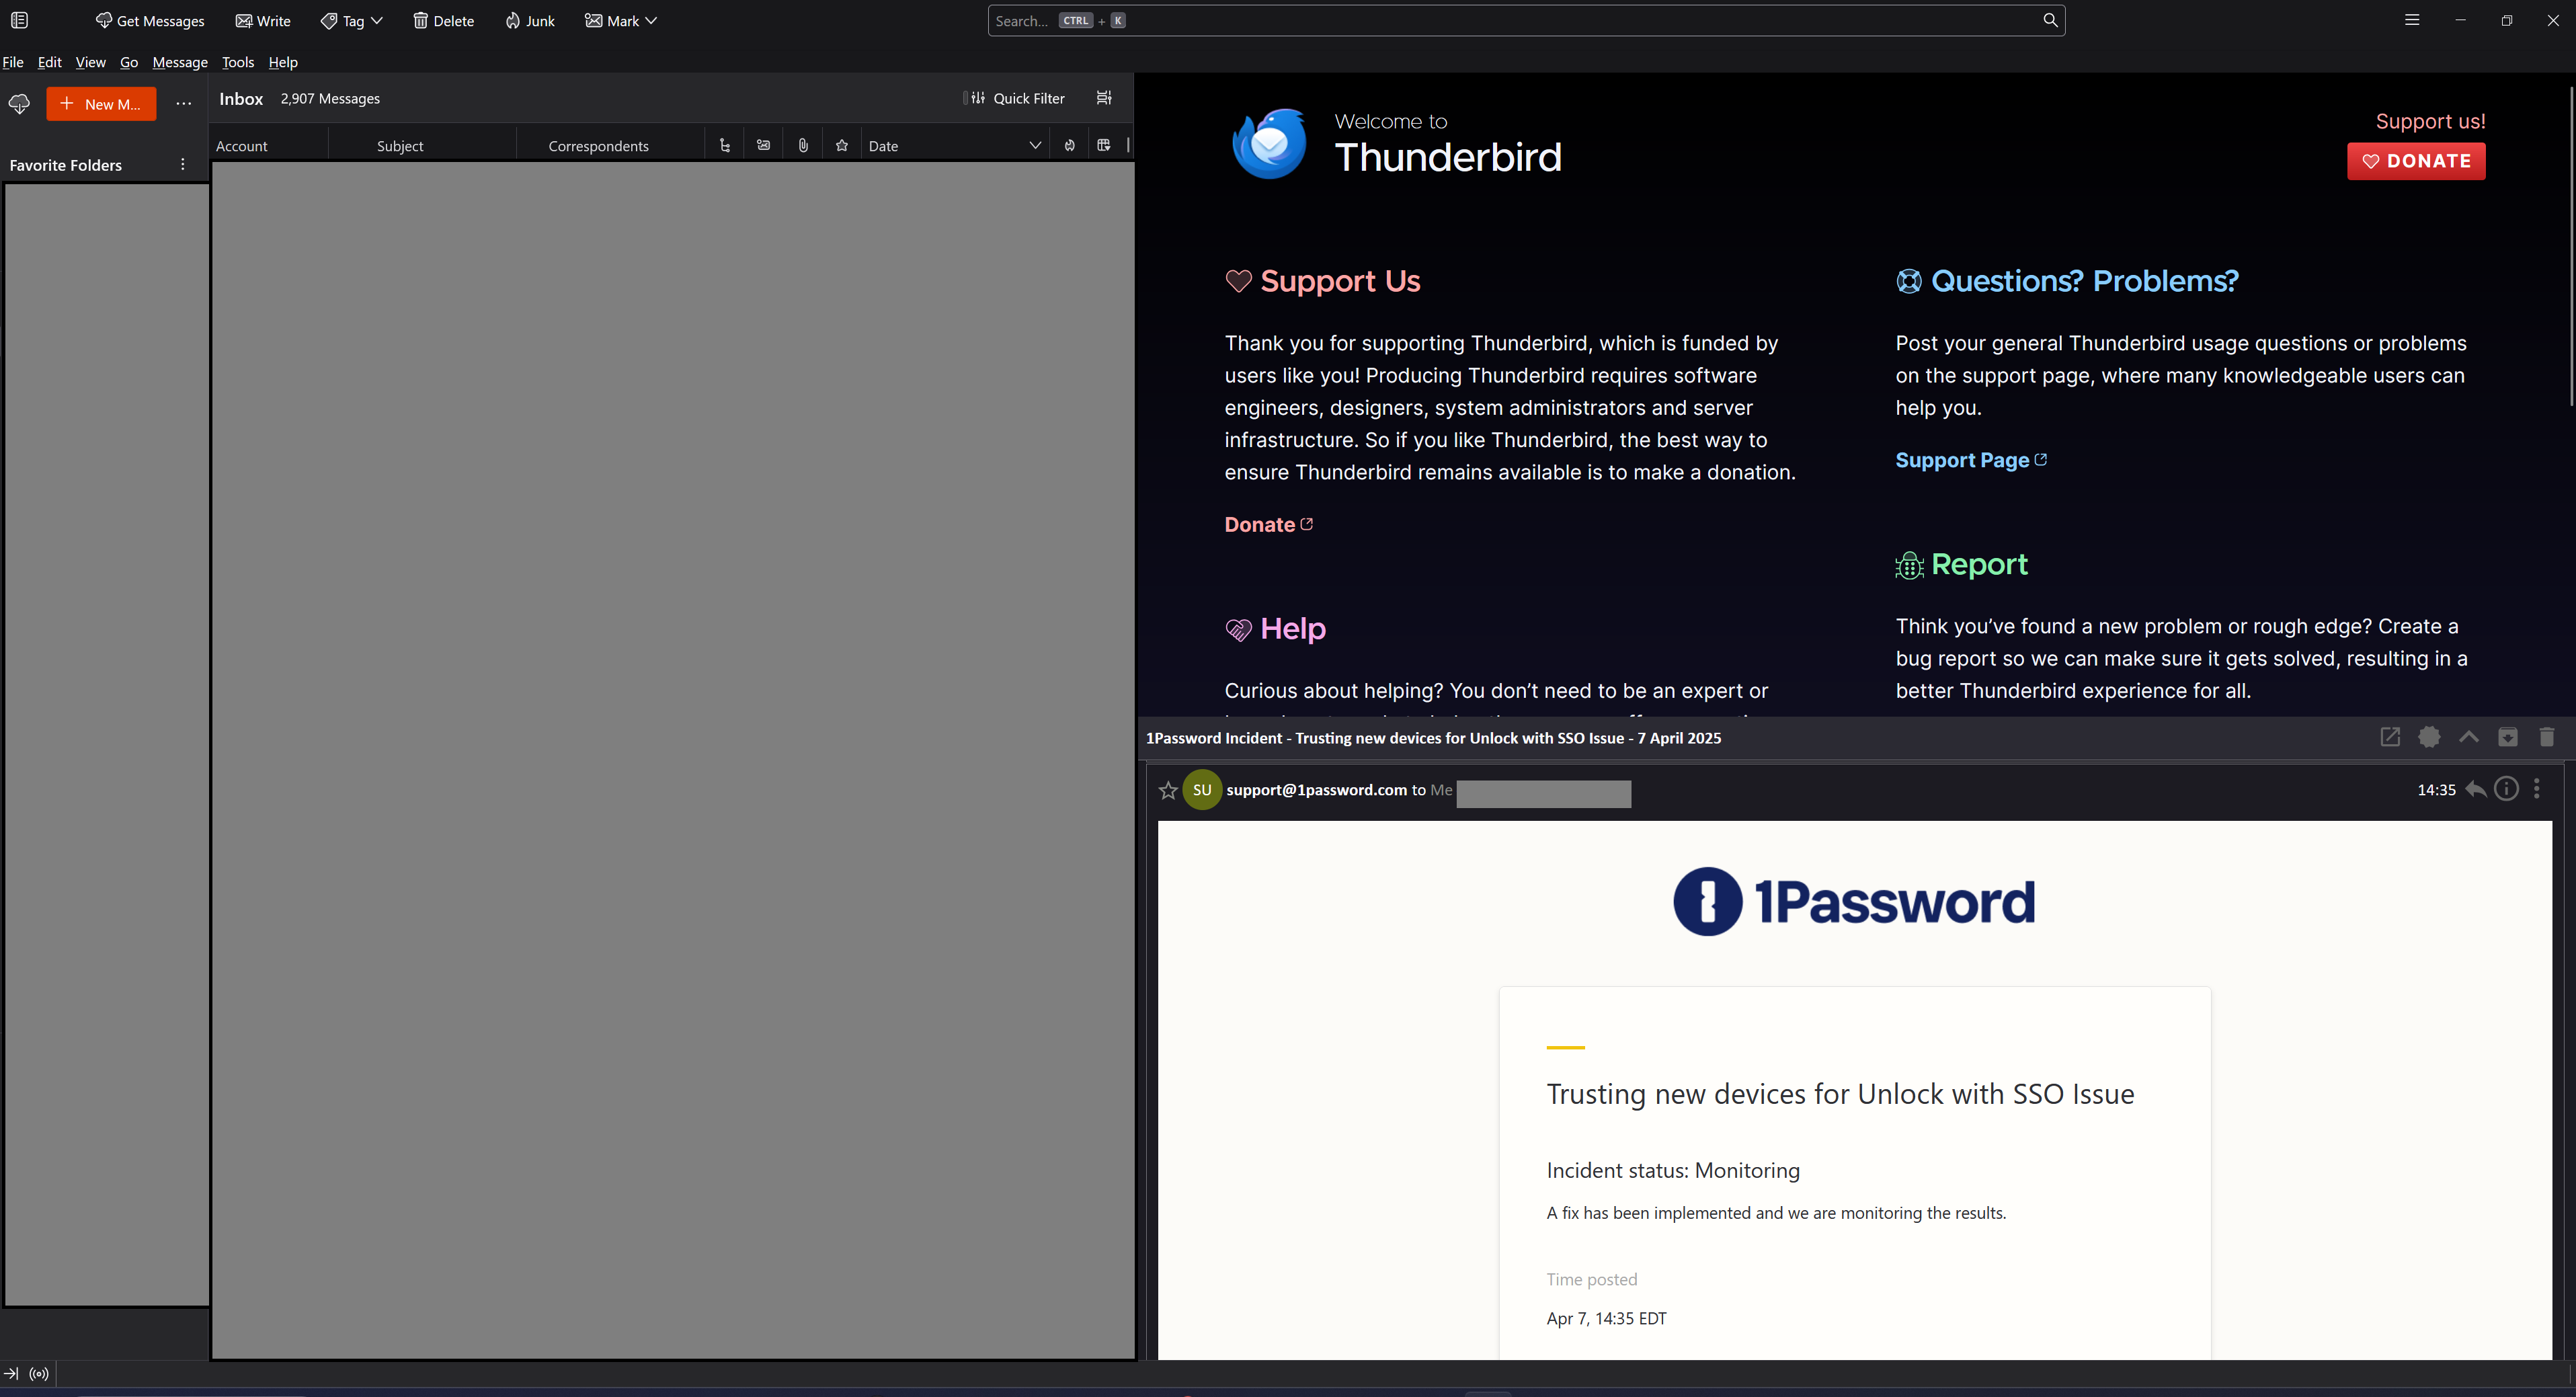Click the junk status flame column
The height and width of the screenshot is (1397, 2576).
[1070, 146]
